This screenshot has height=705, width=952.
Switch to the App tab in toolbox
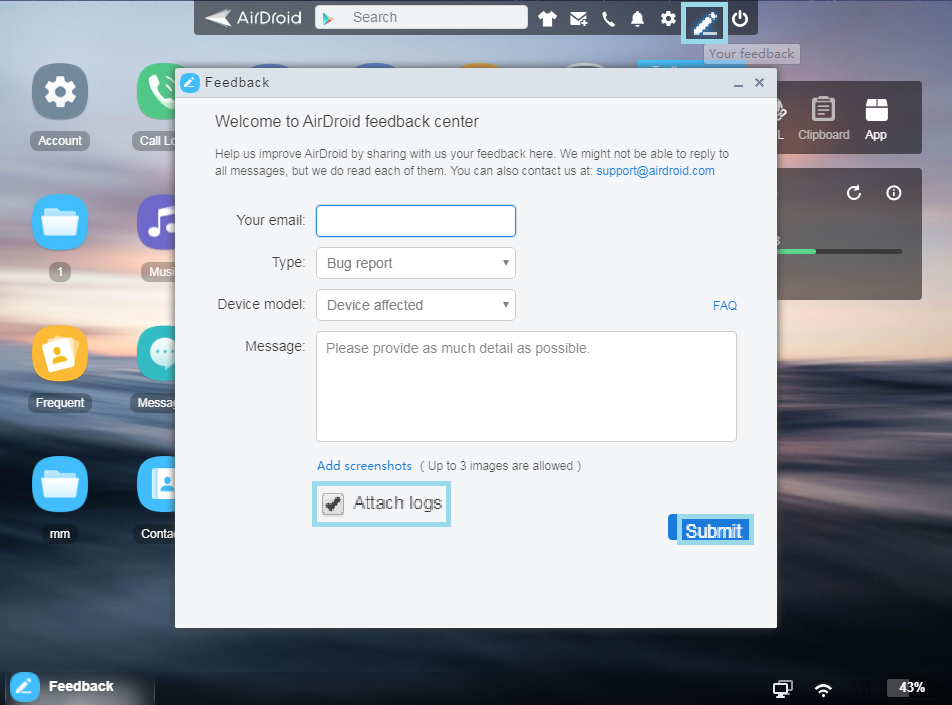pos(876,118)
